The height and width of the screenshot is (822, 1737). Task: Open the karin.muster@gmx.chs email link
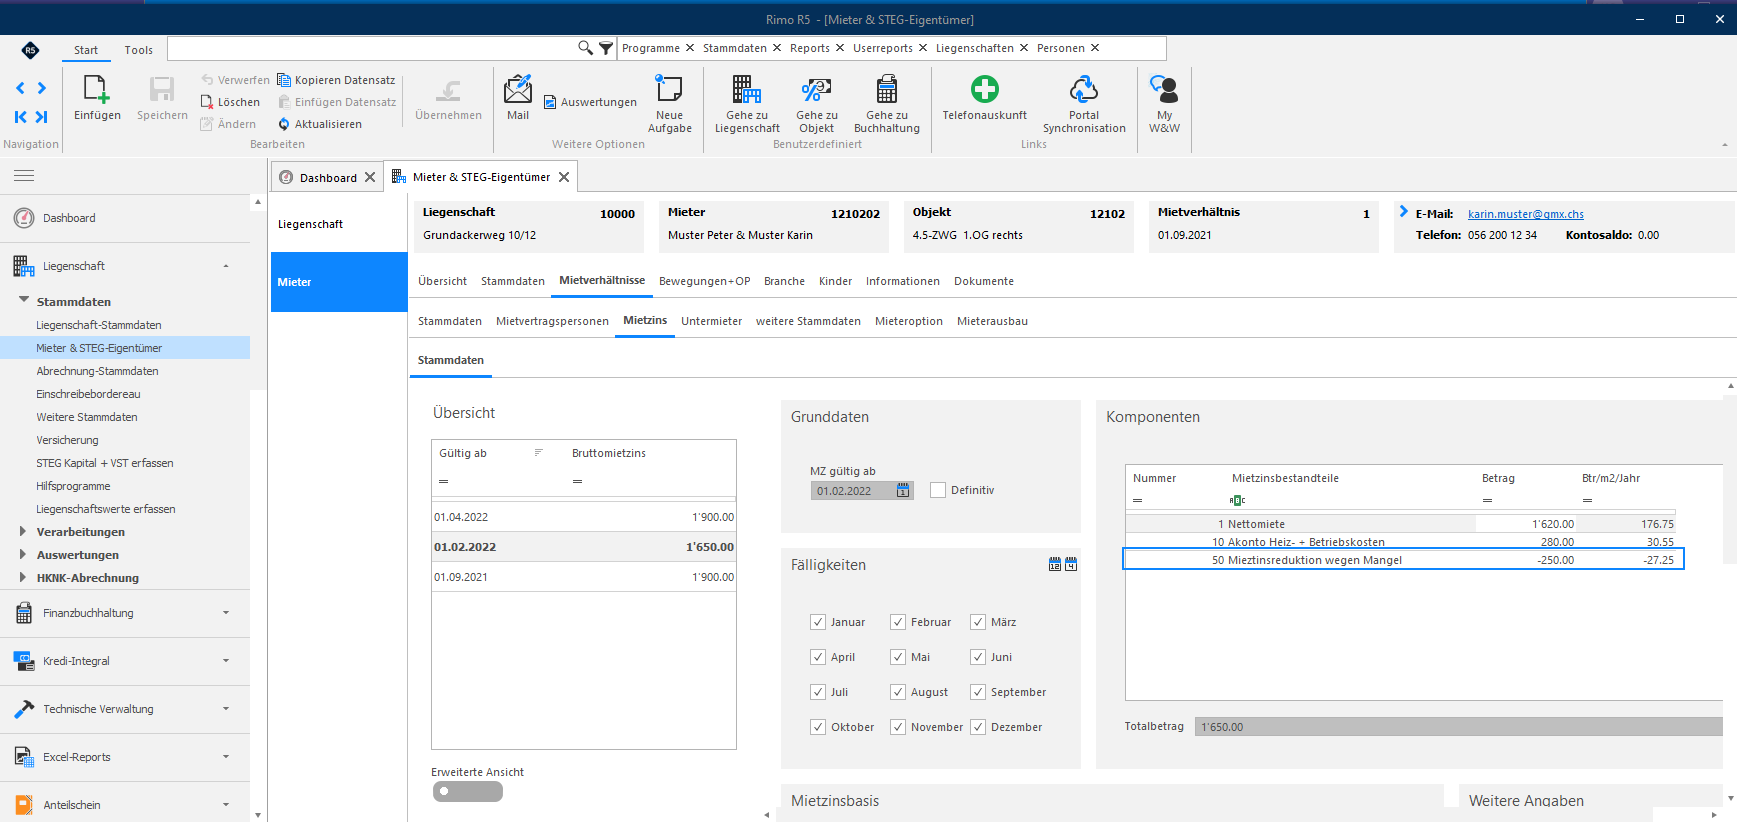click(1525, 214)
